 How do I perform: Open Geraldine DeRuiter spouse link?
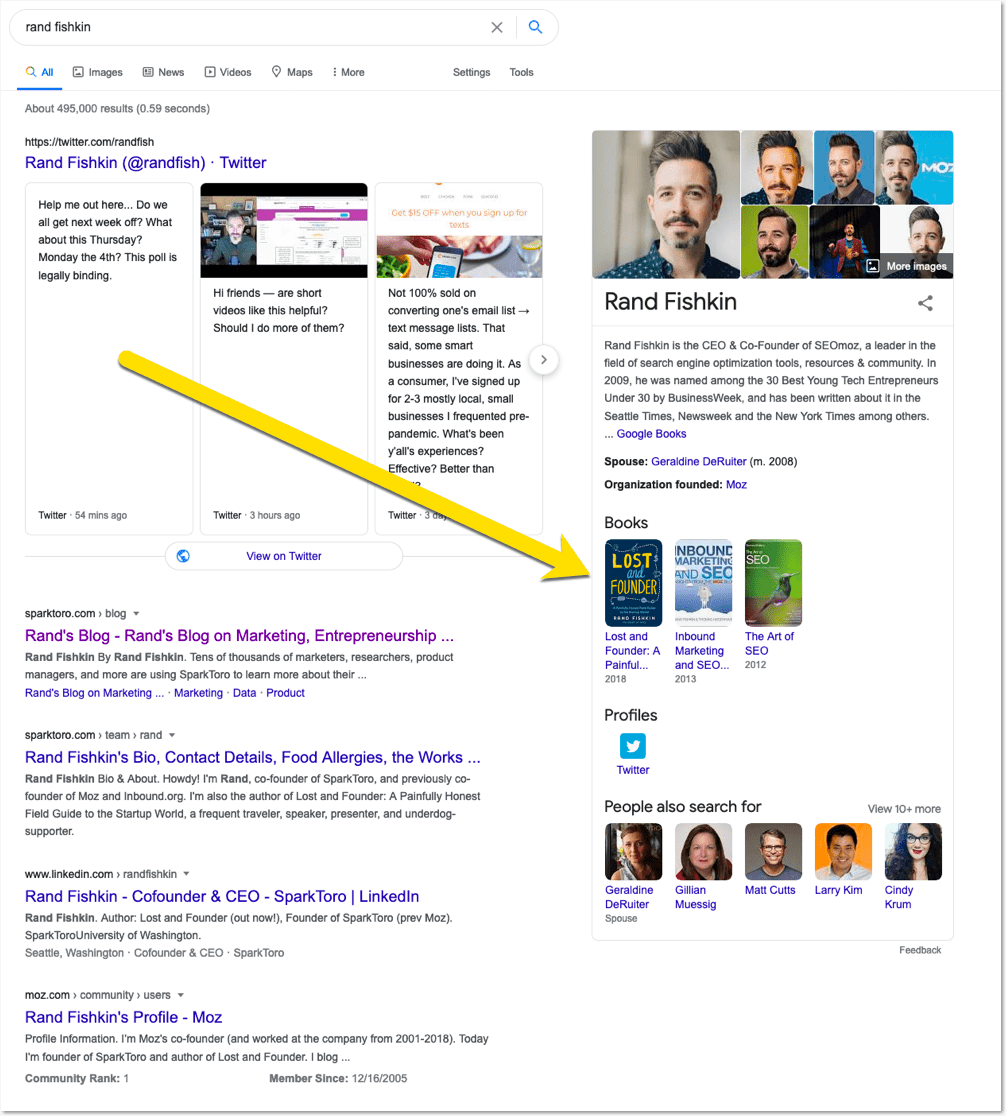click(x=692, y=462)
